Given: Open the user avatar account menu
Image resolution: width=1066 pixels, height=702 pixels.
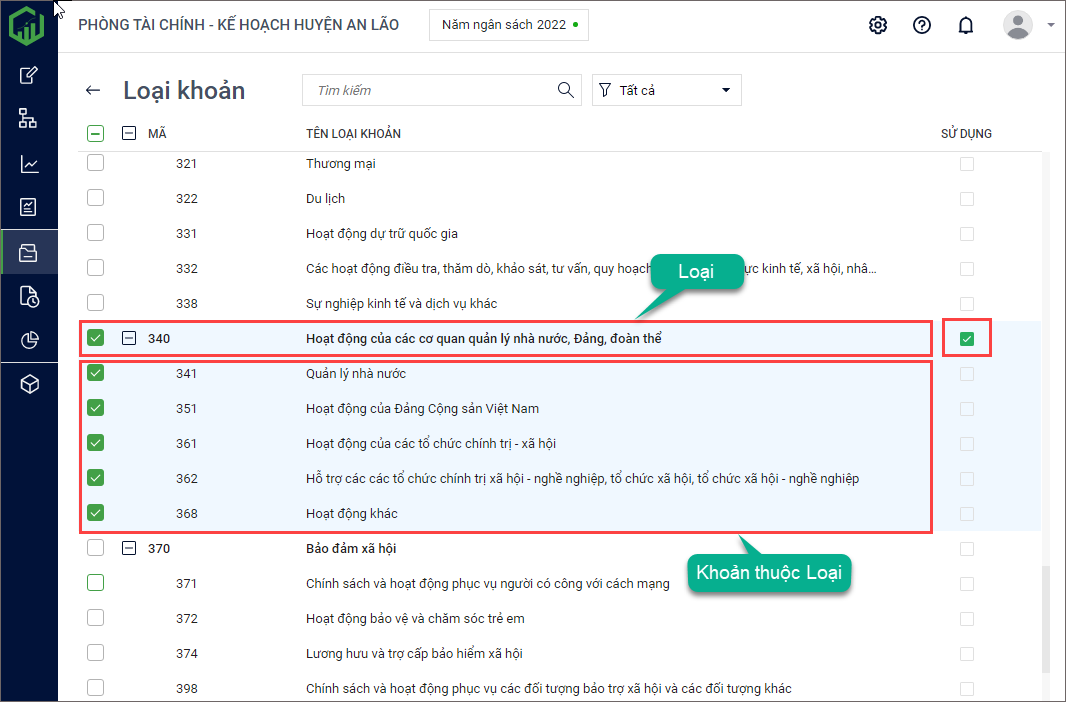Looking at the screenshot, I should [x=1018, y=25].
